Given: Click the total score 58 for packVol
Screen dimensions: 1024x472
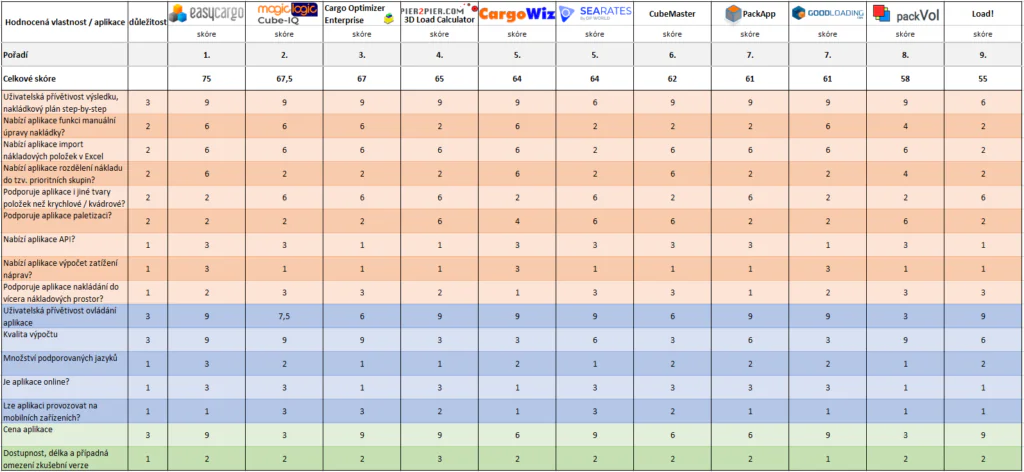Looking at the screenshot, I should (x=905, y=79).
